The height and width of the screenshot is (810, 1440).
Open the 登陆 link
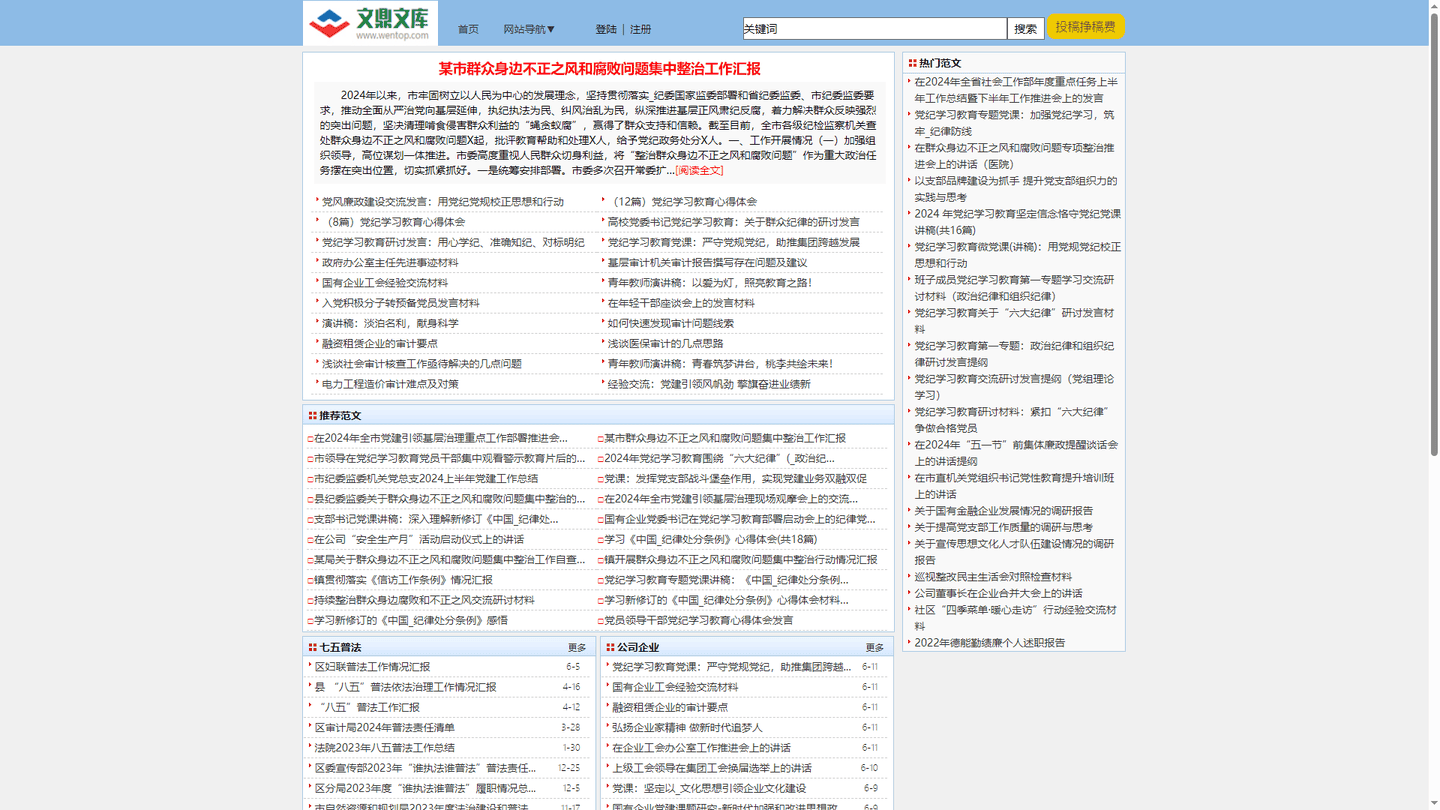coord(606,30)
